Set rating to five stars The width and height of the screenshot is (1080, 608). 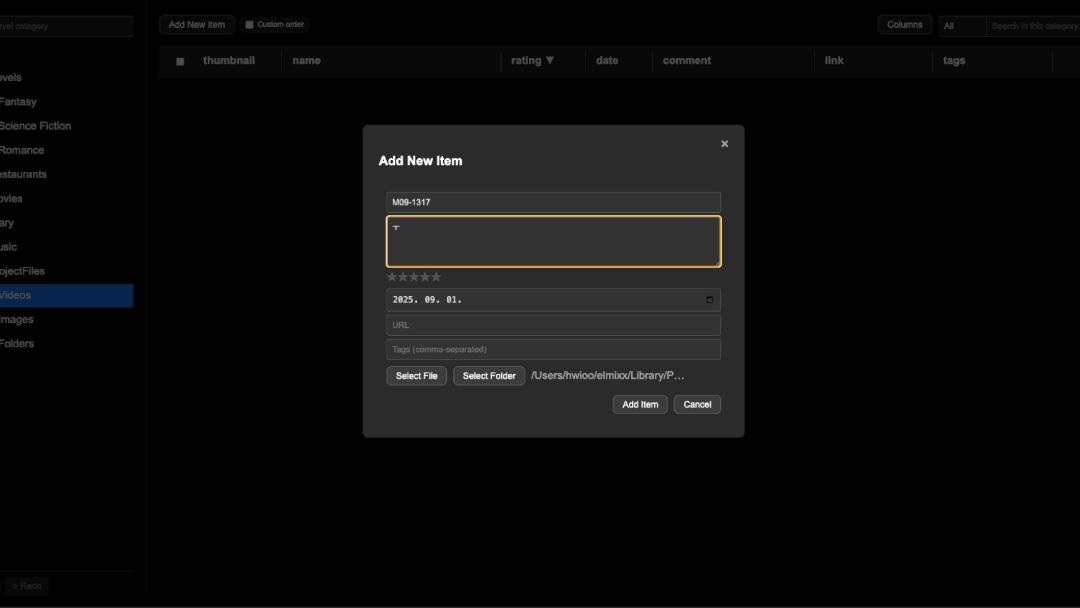pos(436,277)
